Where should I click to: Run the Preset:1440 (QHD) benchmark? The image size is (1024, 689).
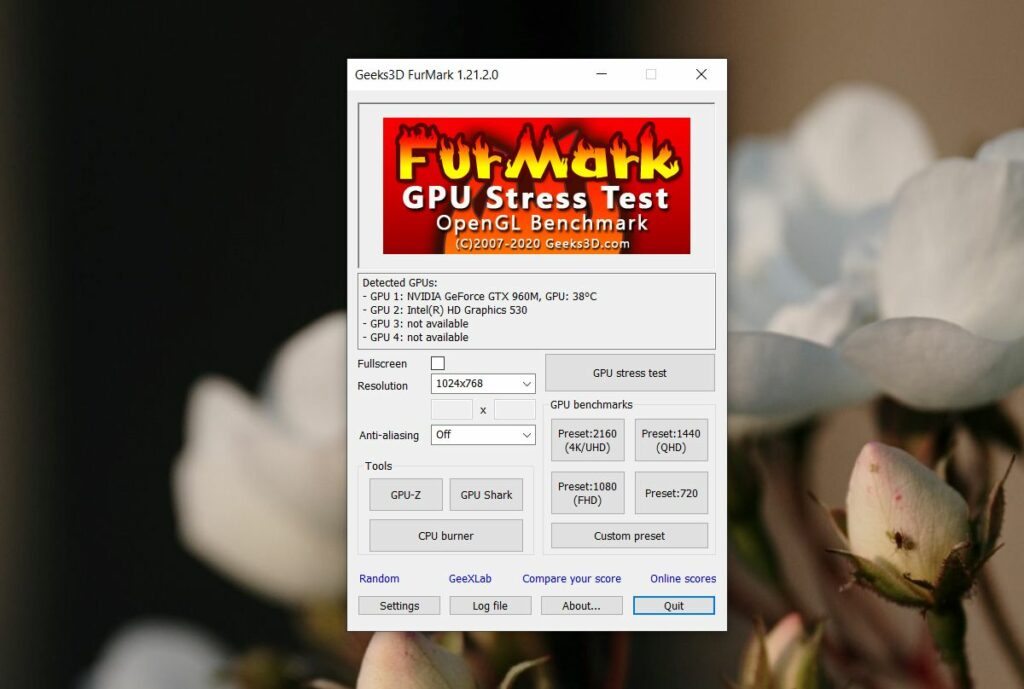tap(670, 439)
